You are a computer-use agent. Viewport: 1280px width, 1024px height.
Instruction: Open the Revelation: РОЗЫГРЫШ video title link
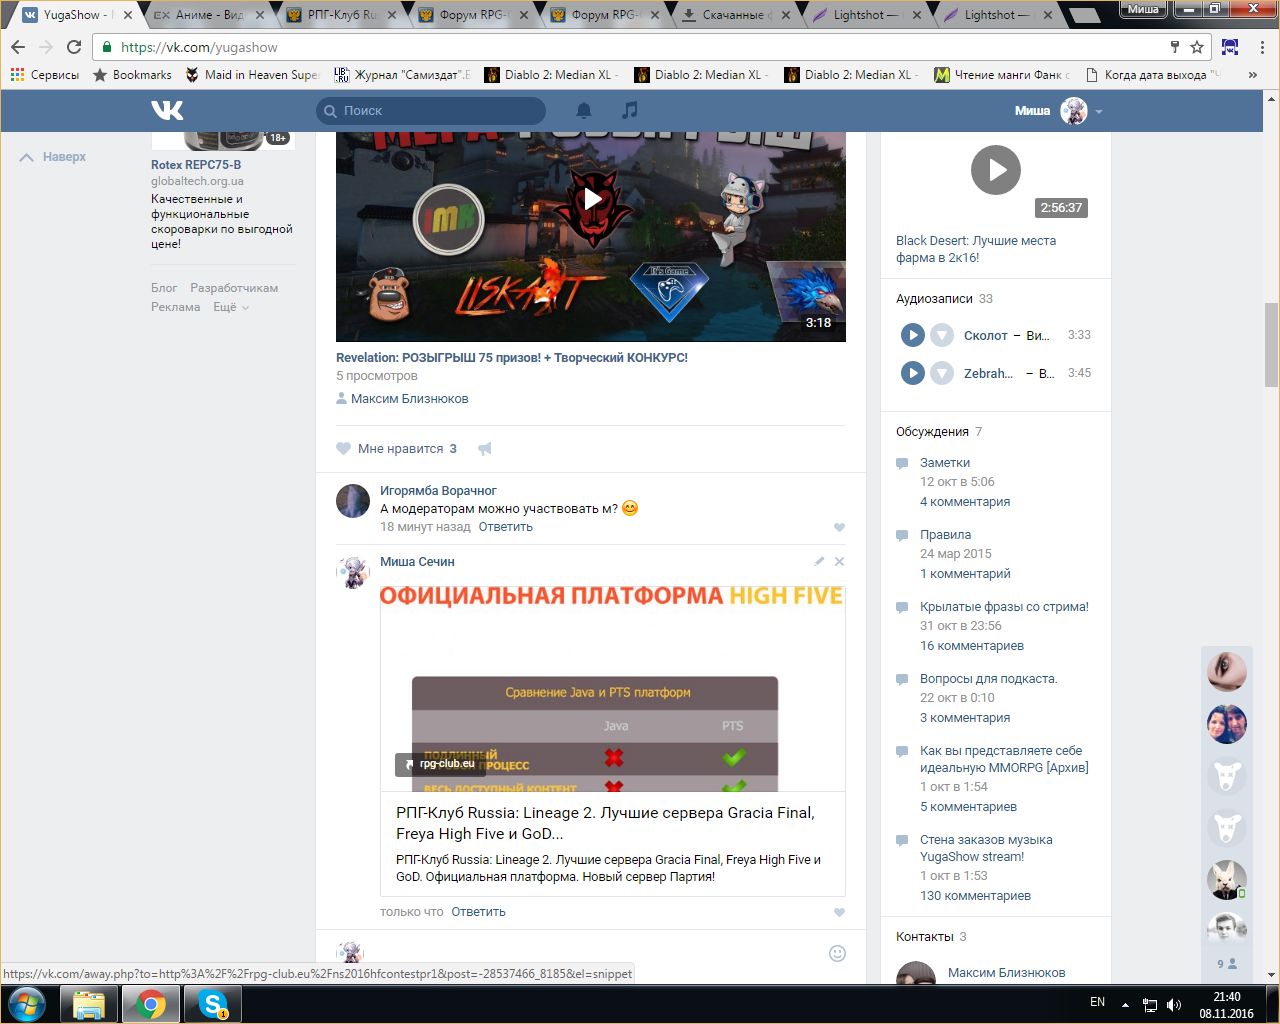click(512, 357)
